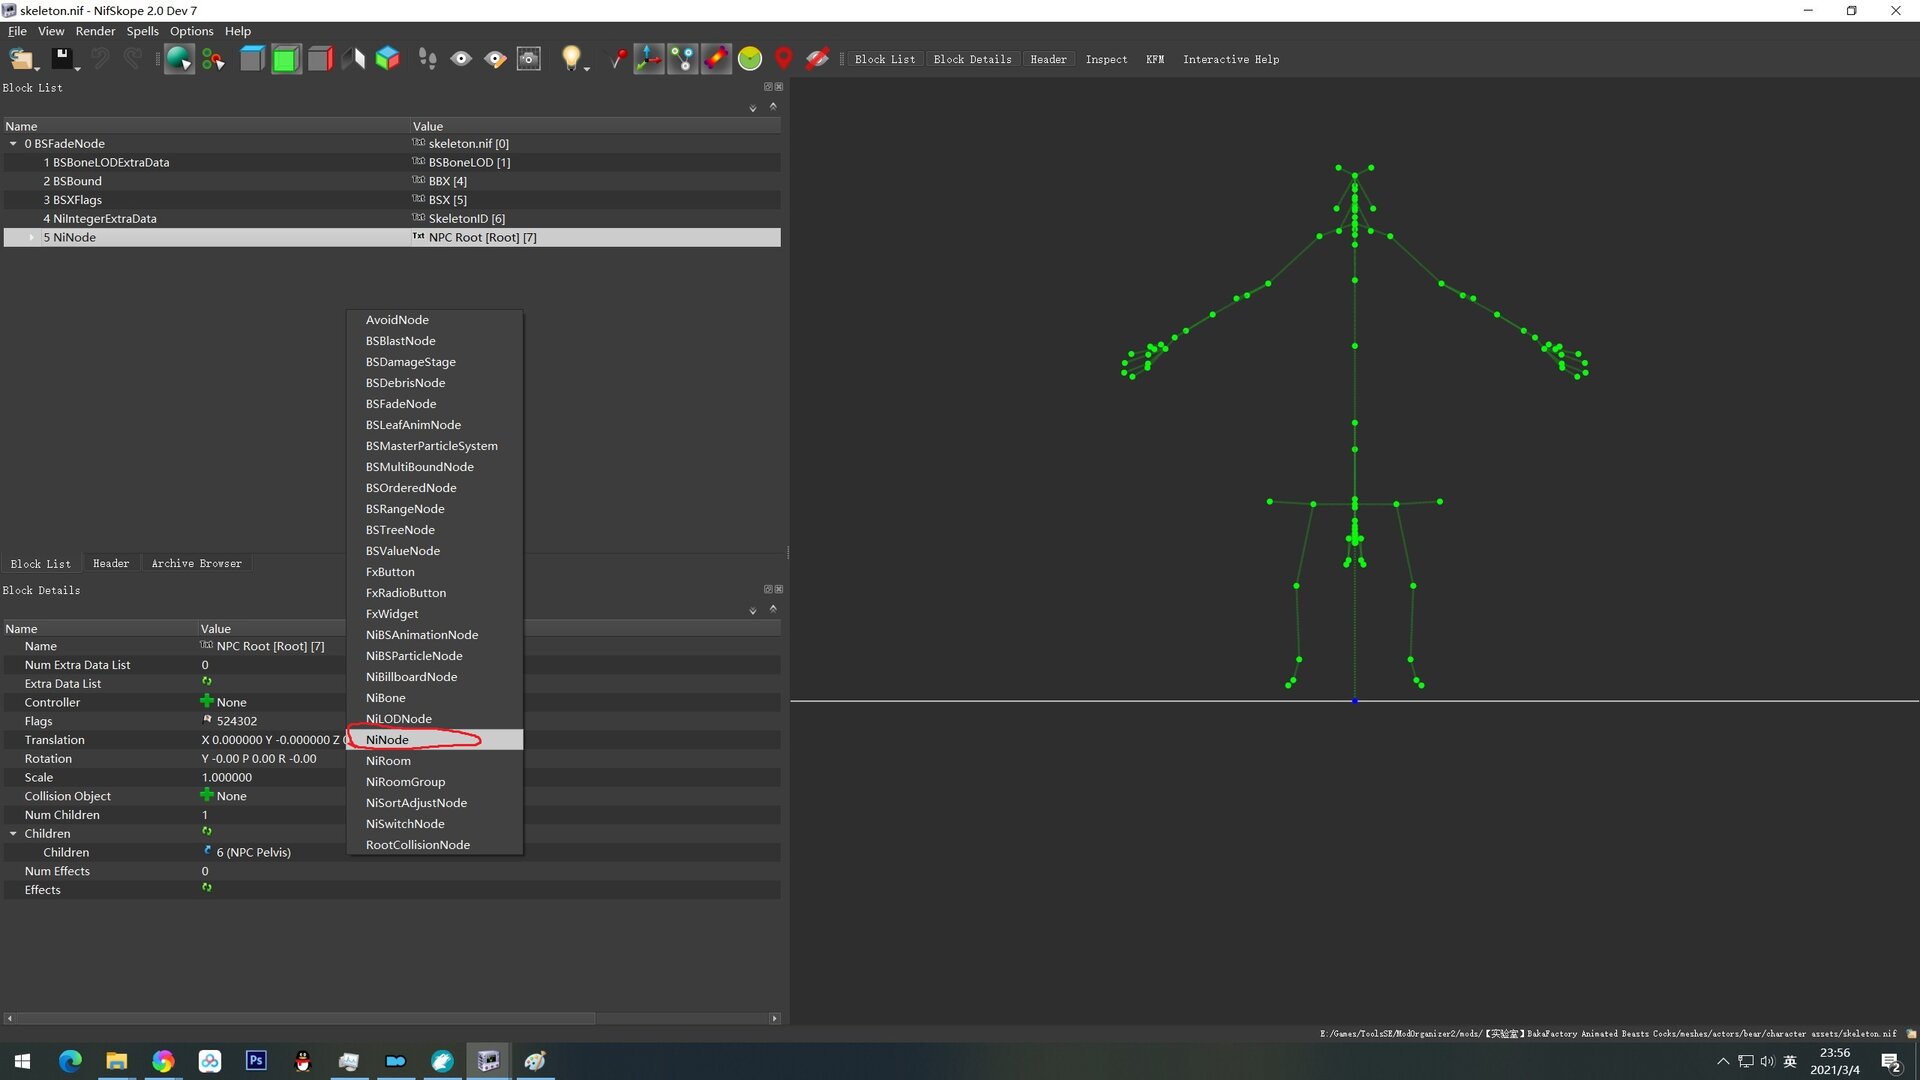Click the screenshot camera icon

[529, 59]
